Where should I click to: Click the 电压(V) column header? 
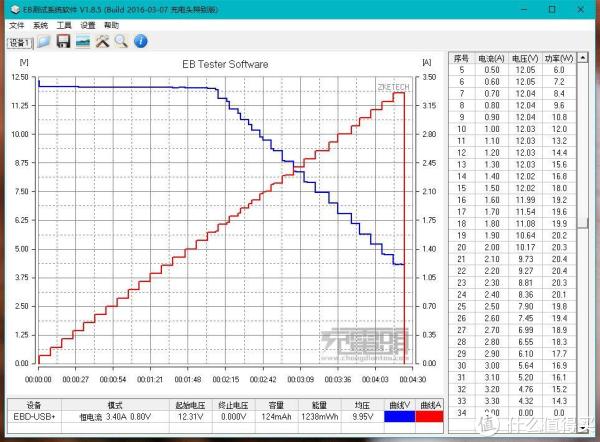pos(525,58)
